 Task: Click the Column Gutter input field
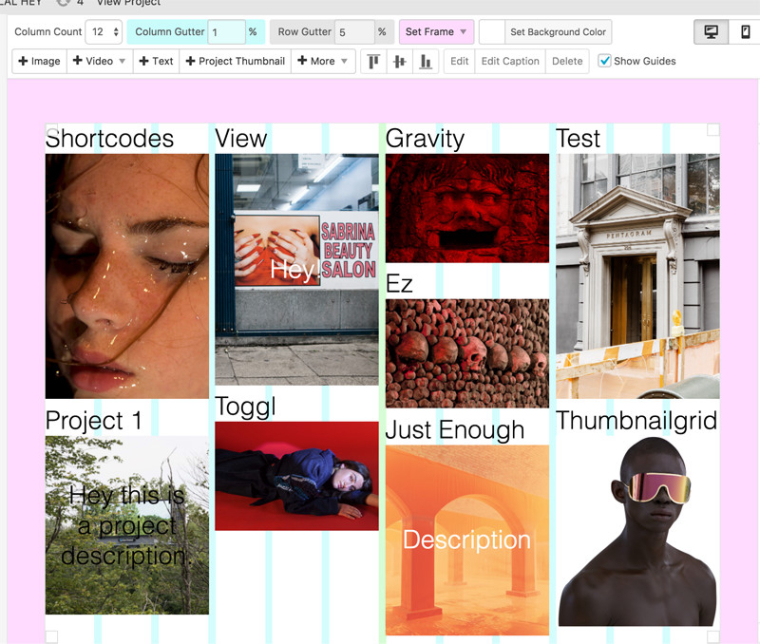227,32
